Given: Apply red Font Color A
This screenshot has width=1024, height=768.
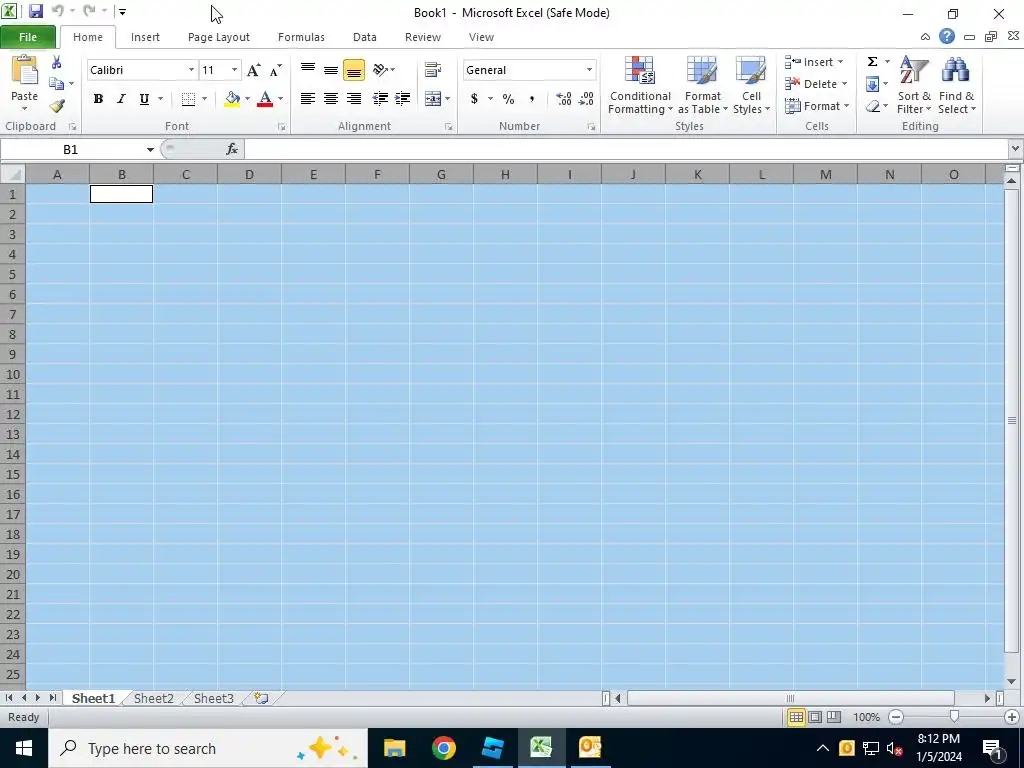Looking at the screenshot, I should click(x=264, y=99).
